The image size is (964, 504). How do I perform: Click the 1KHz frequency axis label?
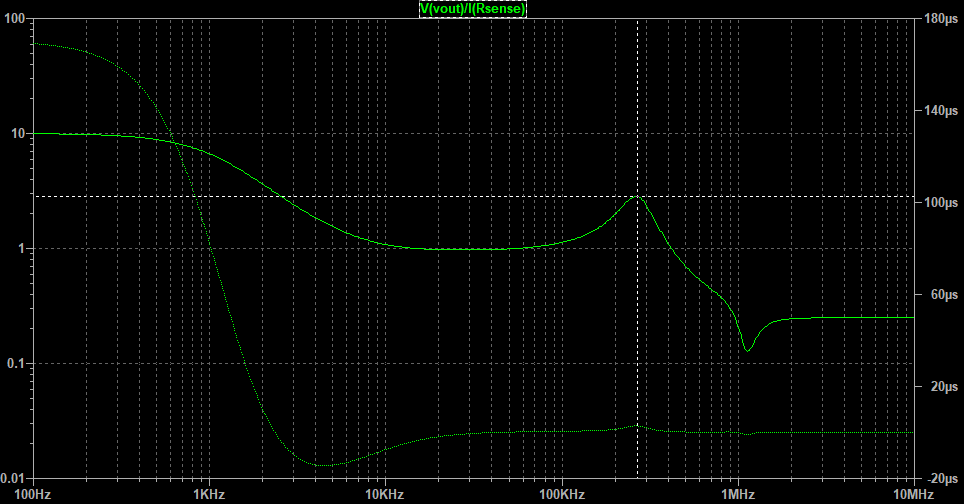[209, 494]
